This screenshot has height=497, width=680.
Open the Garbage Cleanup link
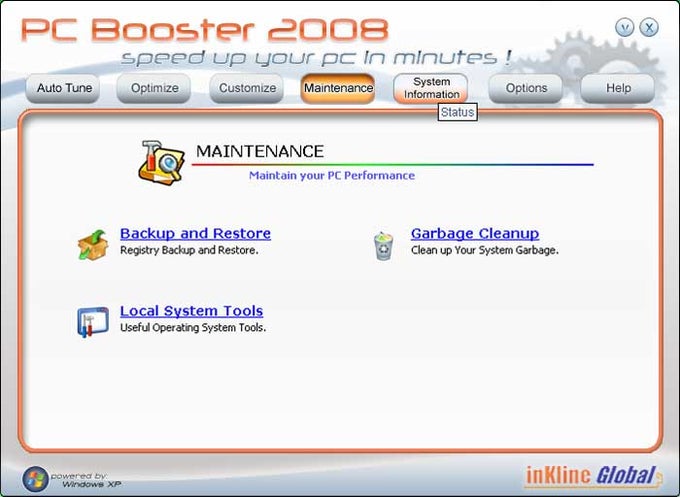coord(475,233)
